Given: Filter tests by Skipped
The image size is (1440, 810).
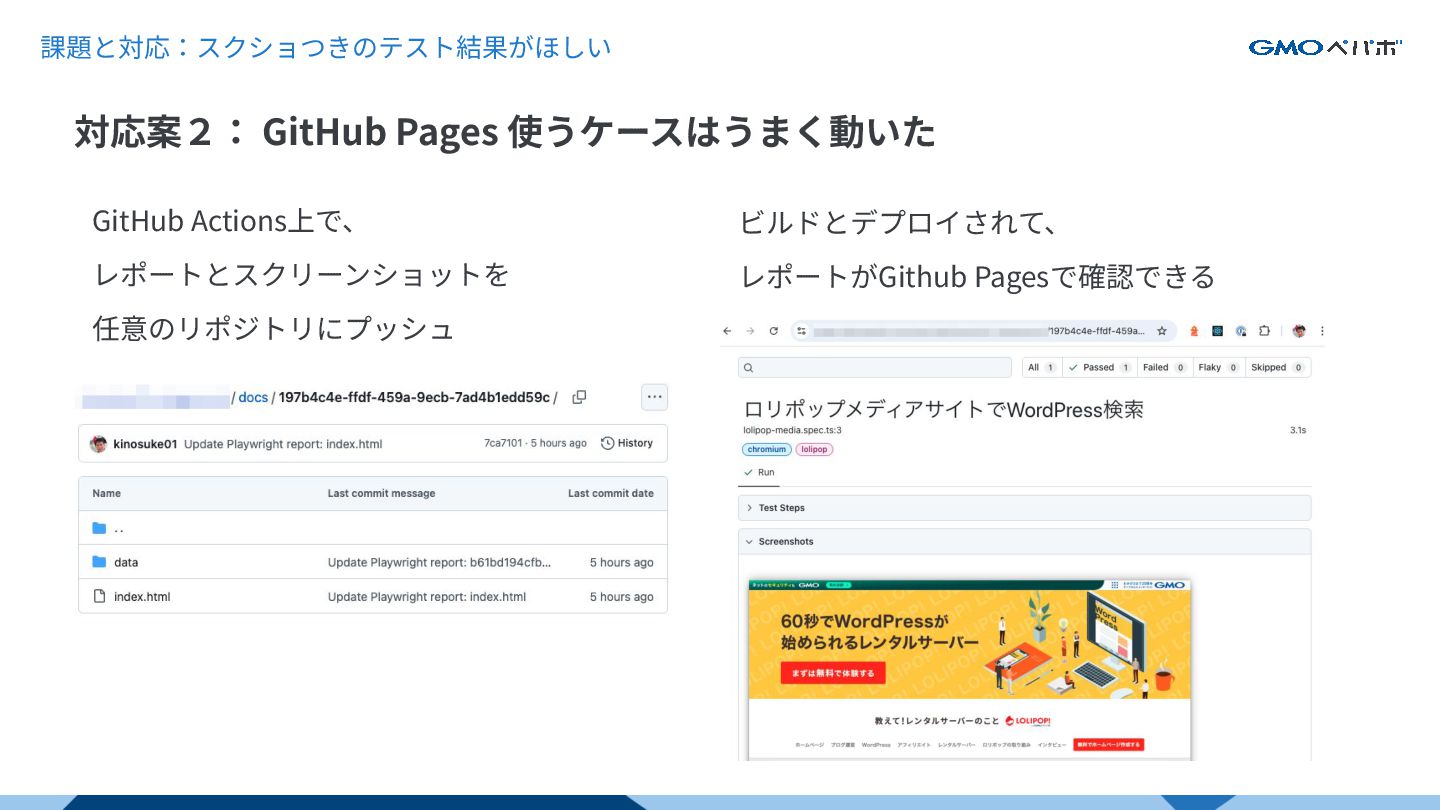Looking at the screenshot, I should click(1278, 368).
